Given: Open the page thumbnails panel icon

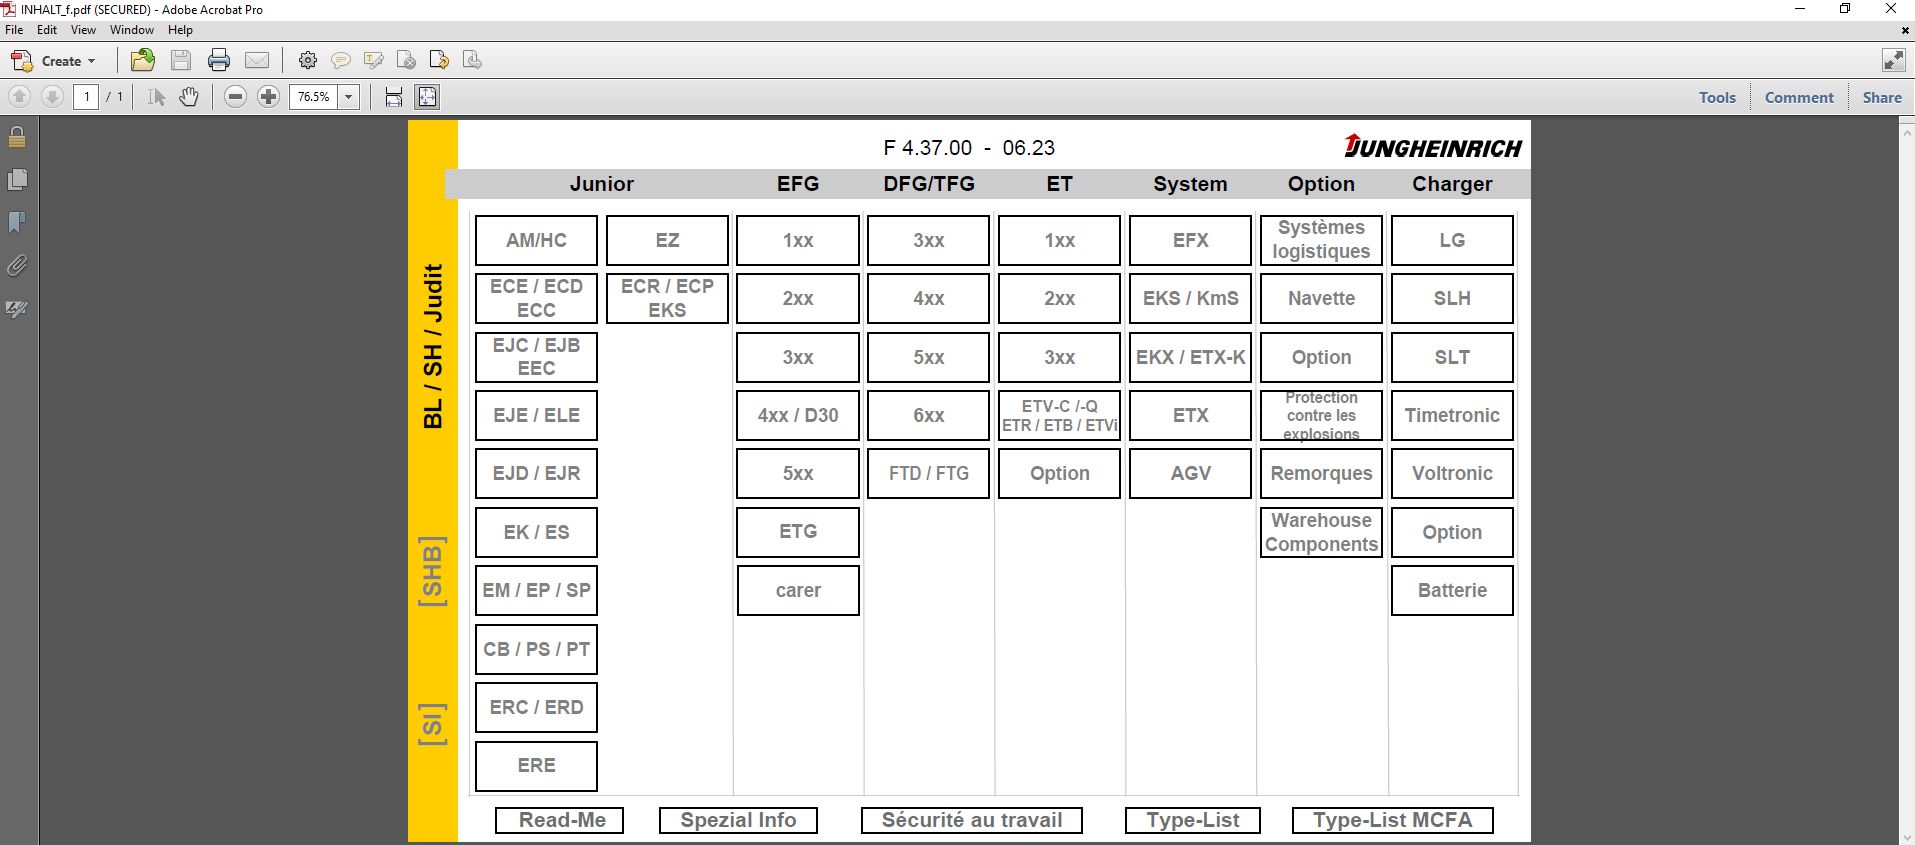Looking at the screenshot, I should [17, 180].
